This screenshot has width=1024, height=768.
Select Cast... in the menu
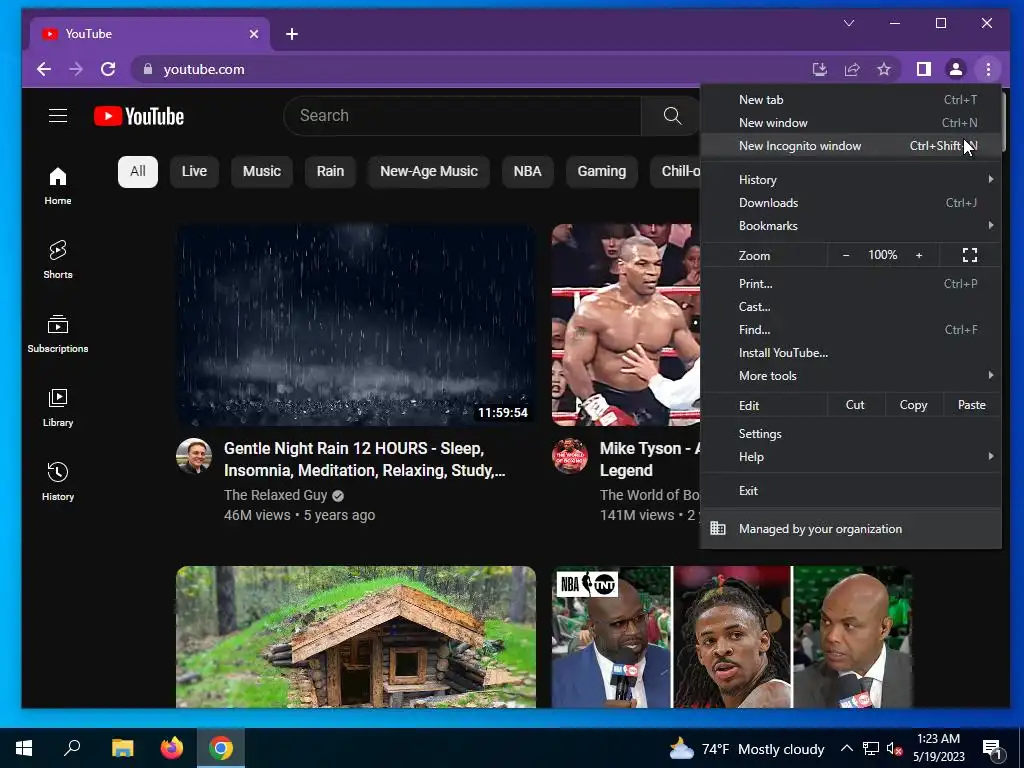[850, 306]
